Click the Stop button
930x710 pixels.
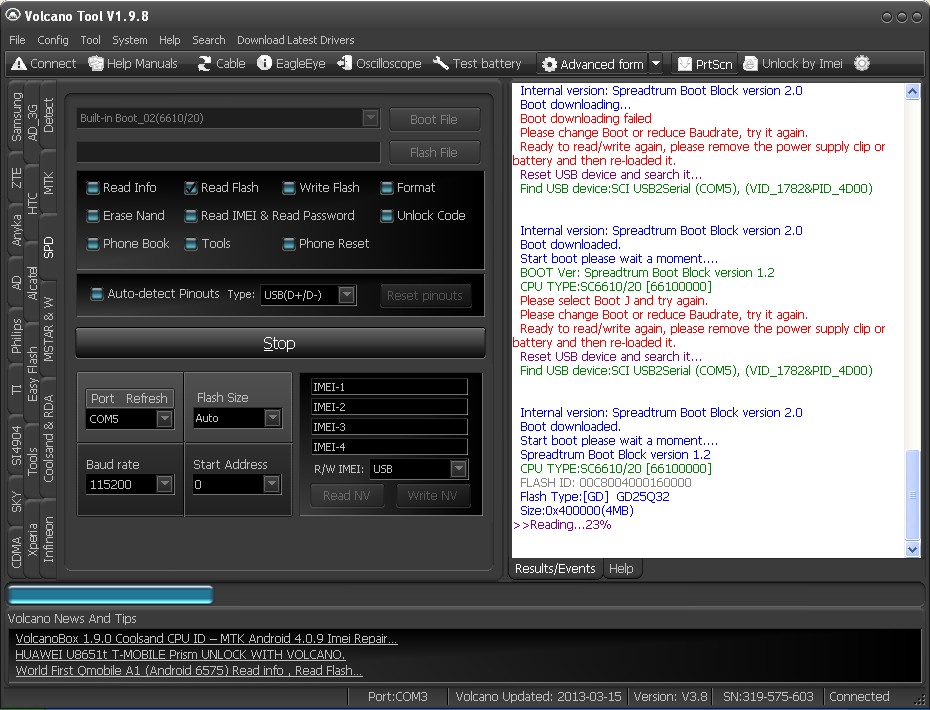tap(280, 343)
